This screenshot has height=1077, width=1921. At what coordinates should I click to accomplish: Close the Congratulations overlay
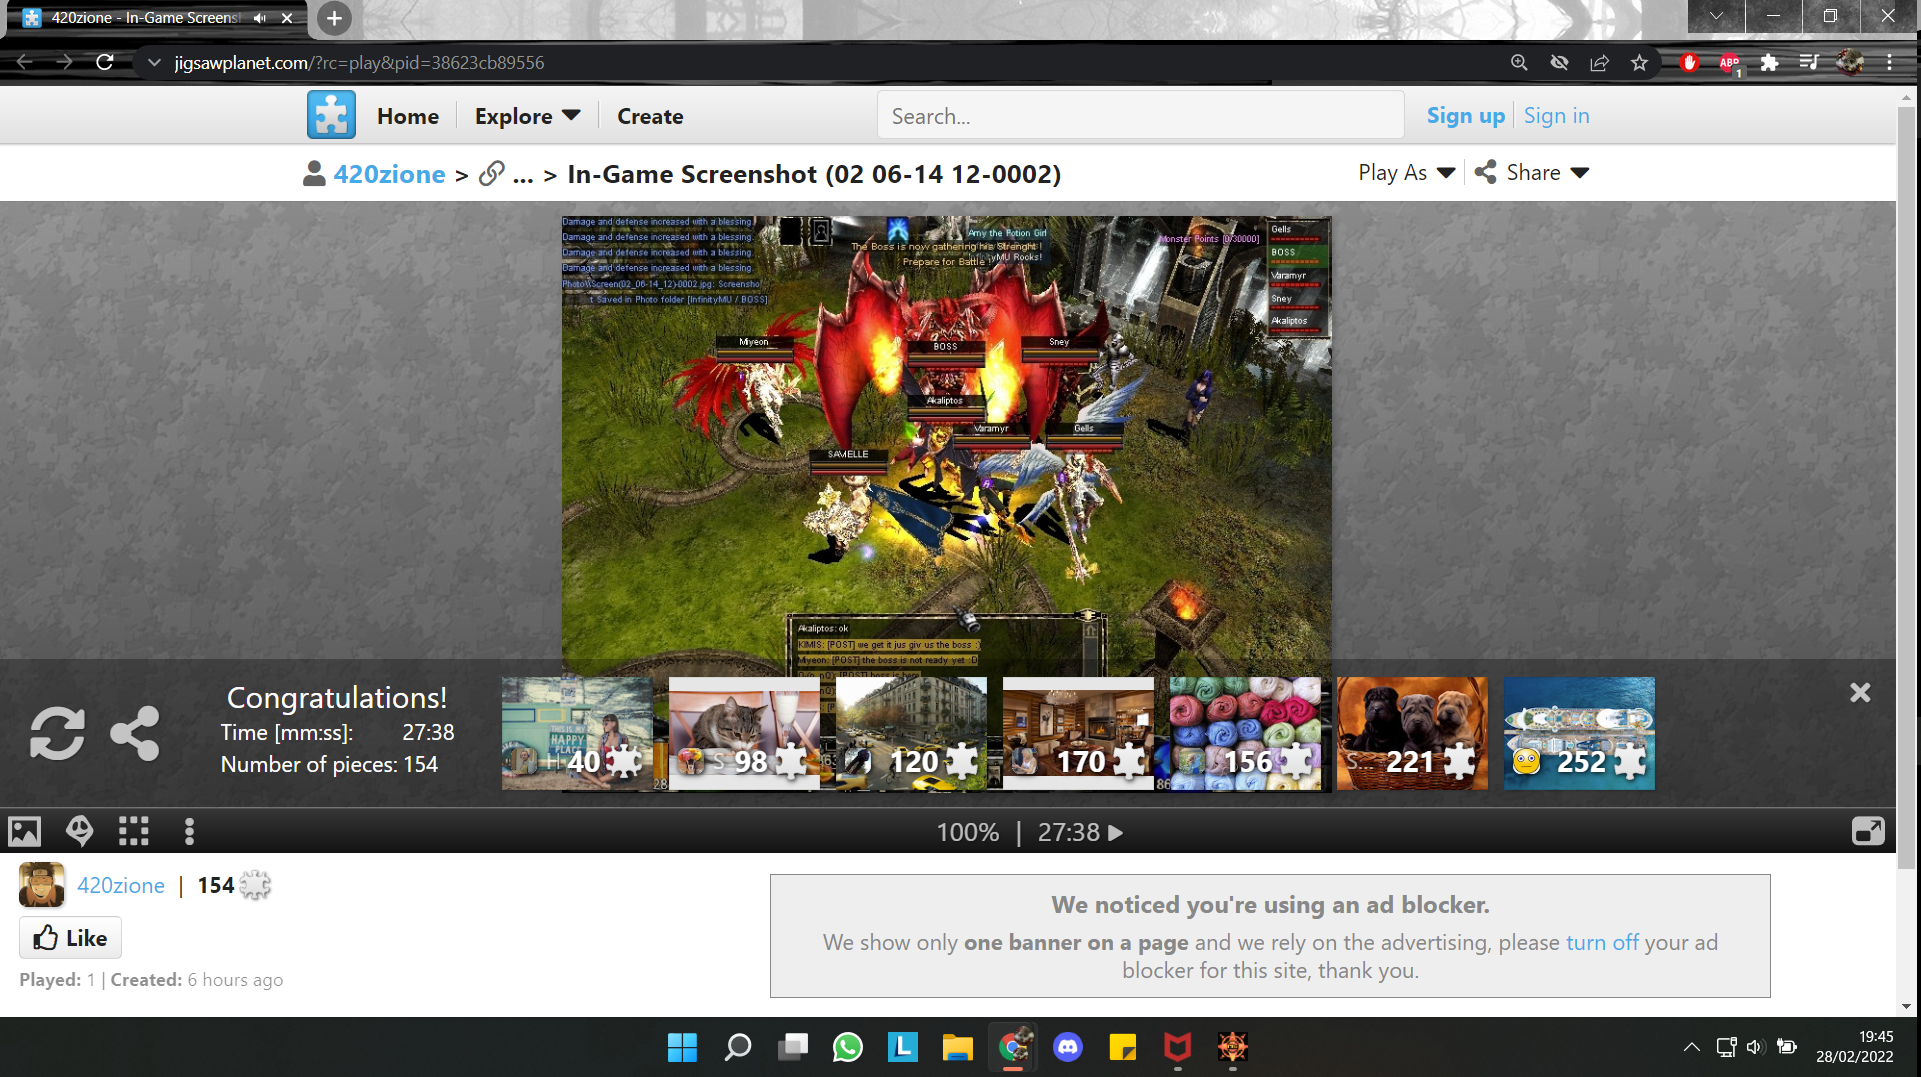pyautogui.click(x=1859, y=693)
